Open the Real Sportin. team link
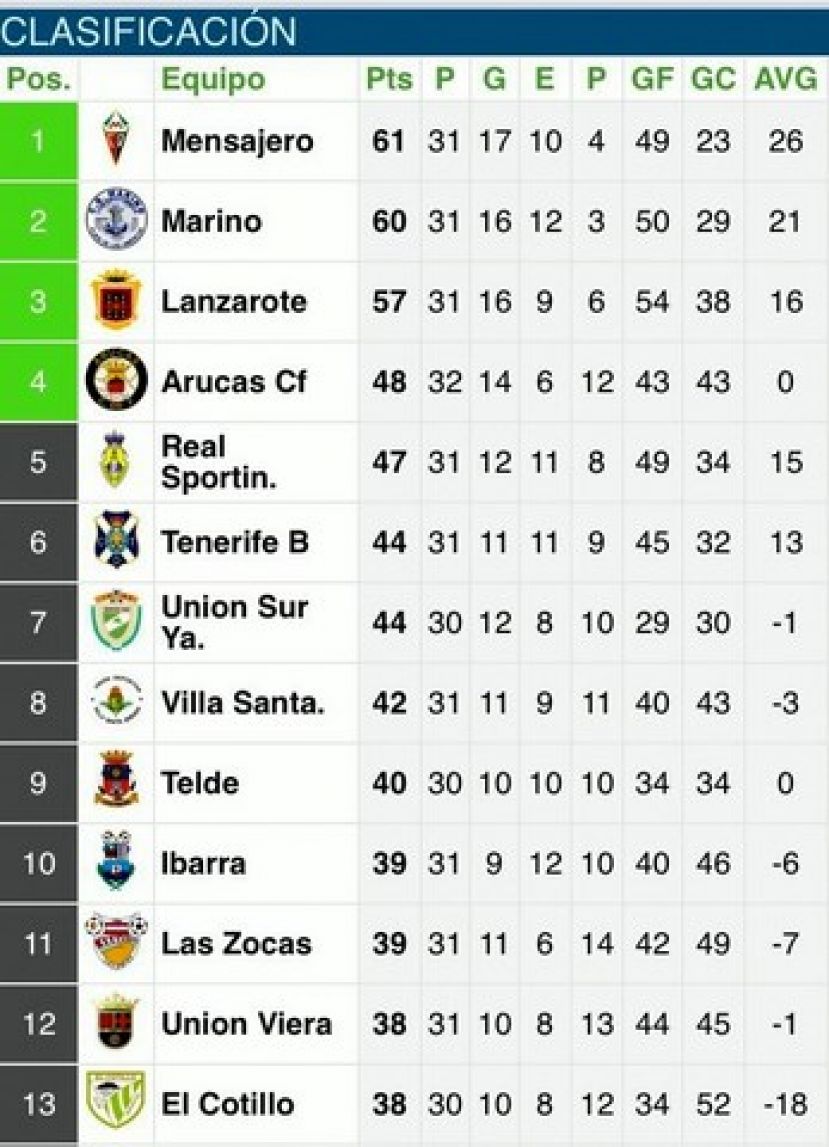 coord(219,462)
